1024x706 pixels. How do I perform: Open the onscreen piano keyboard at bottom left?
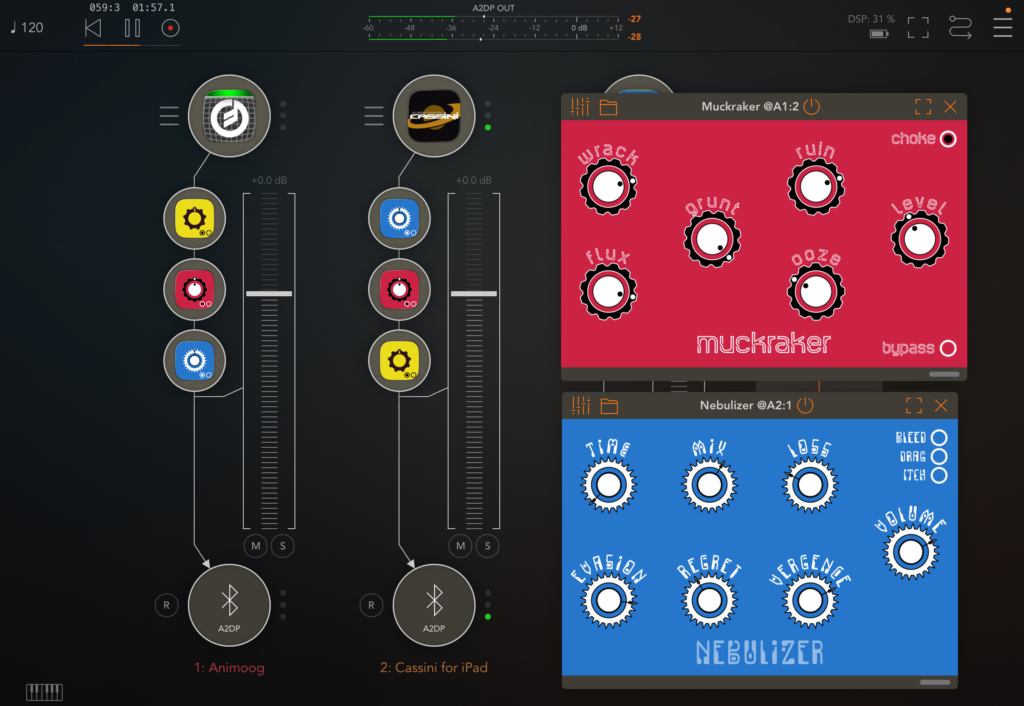coord(43,691)
